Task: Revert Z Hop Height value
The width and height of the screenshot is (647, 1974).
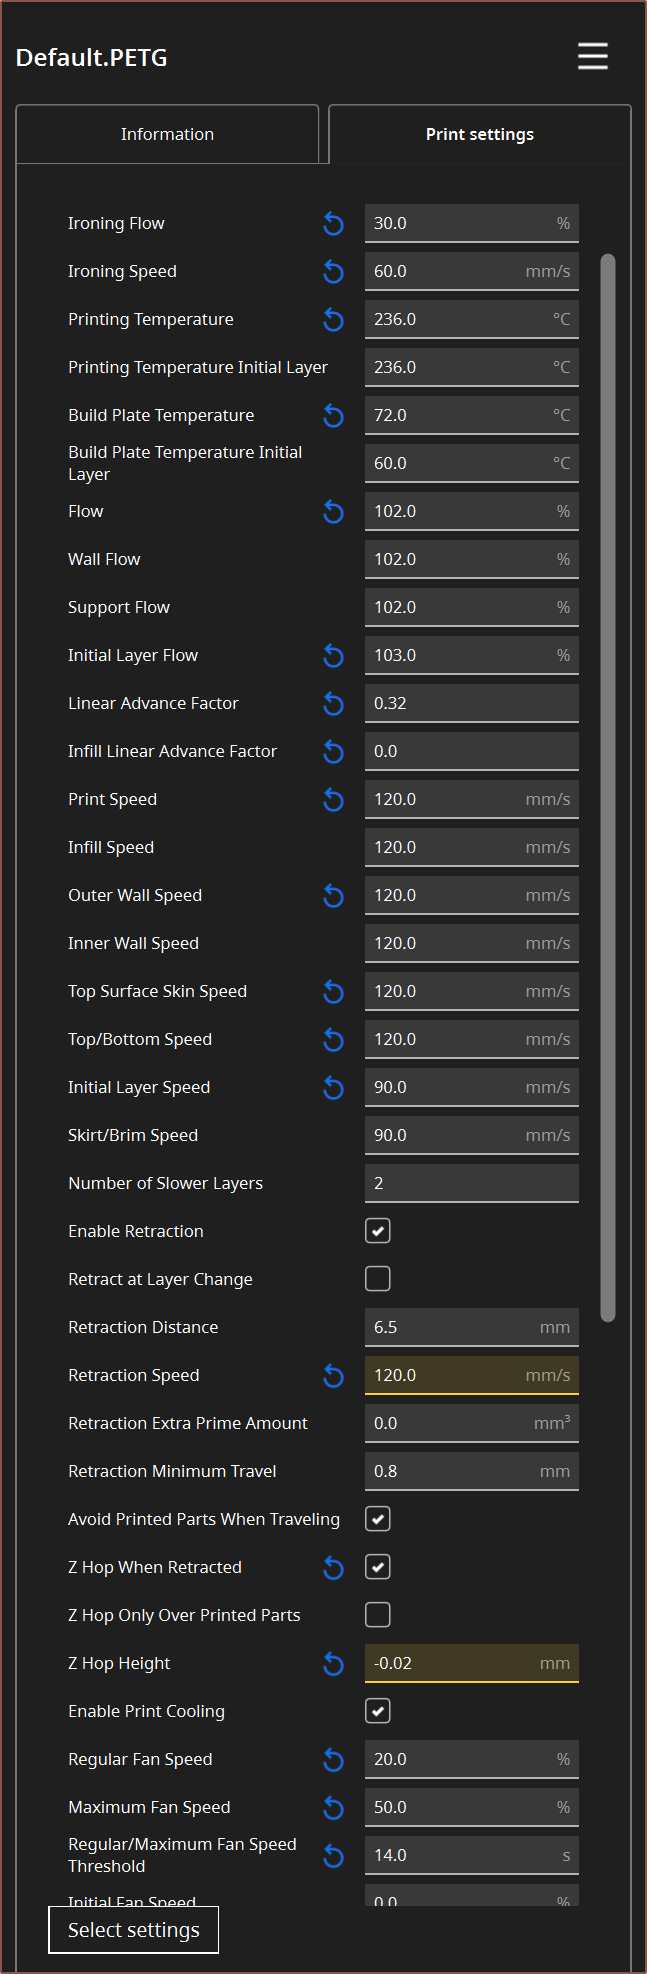Action: tap(334, 1664)
